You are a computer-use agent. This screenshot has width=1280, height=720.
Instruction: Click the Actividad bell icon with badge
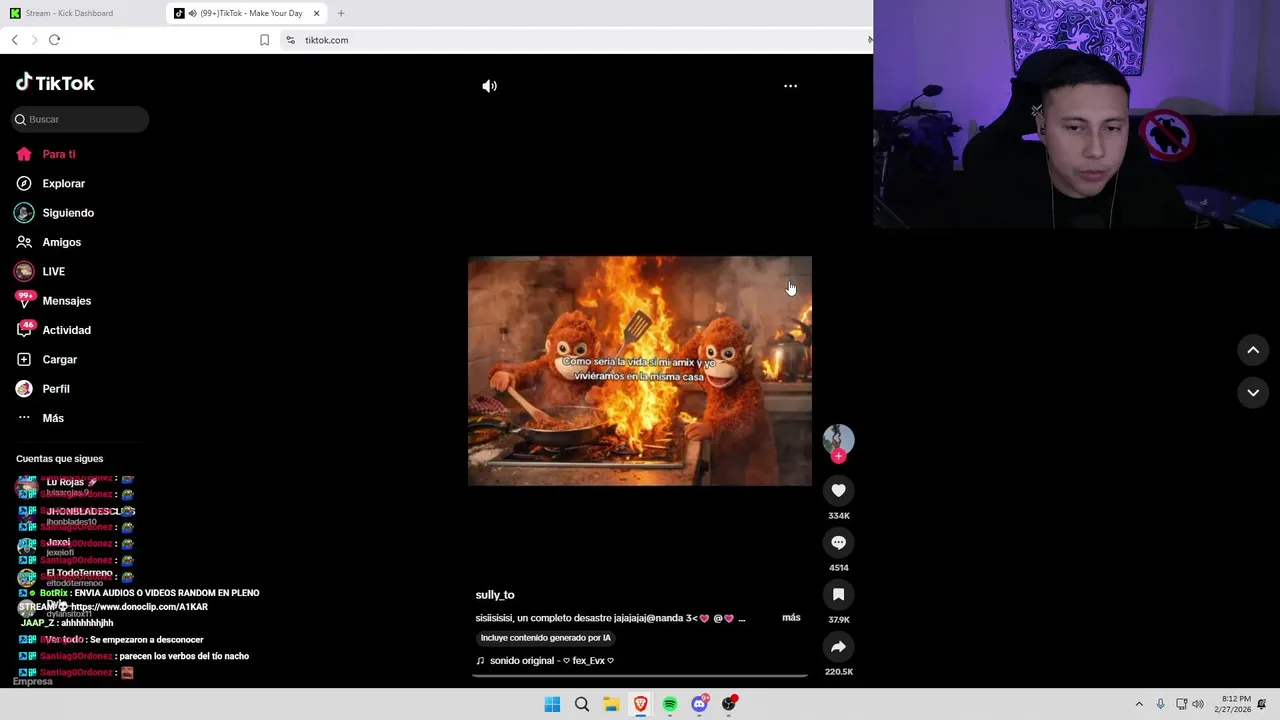pyautogui.click(x=24, y=329)
